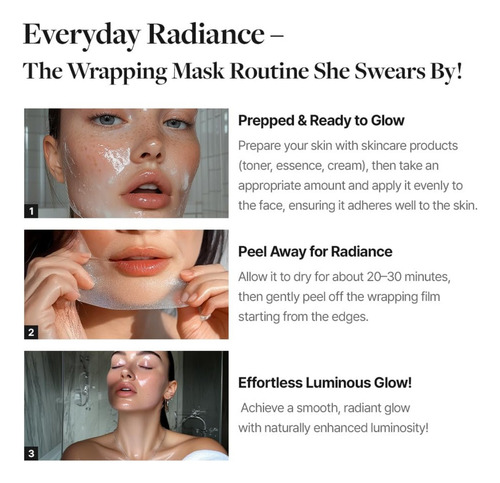Click the step 3 number badge
Screen dimensions: 500x483
click(x=31, y=453)
